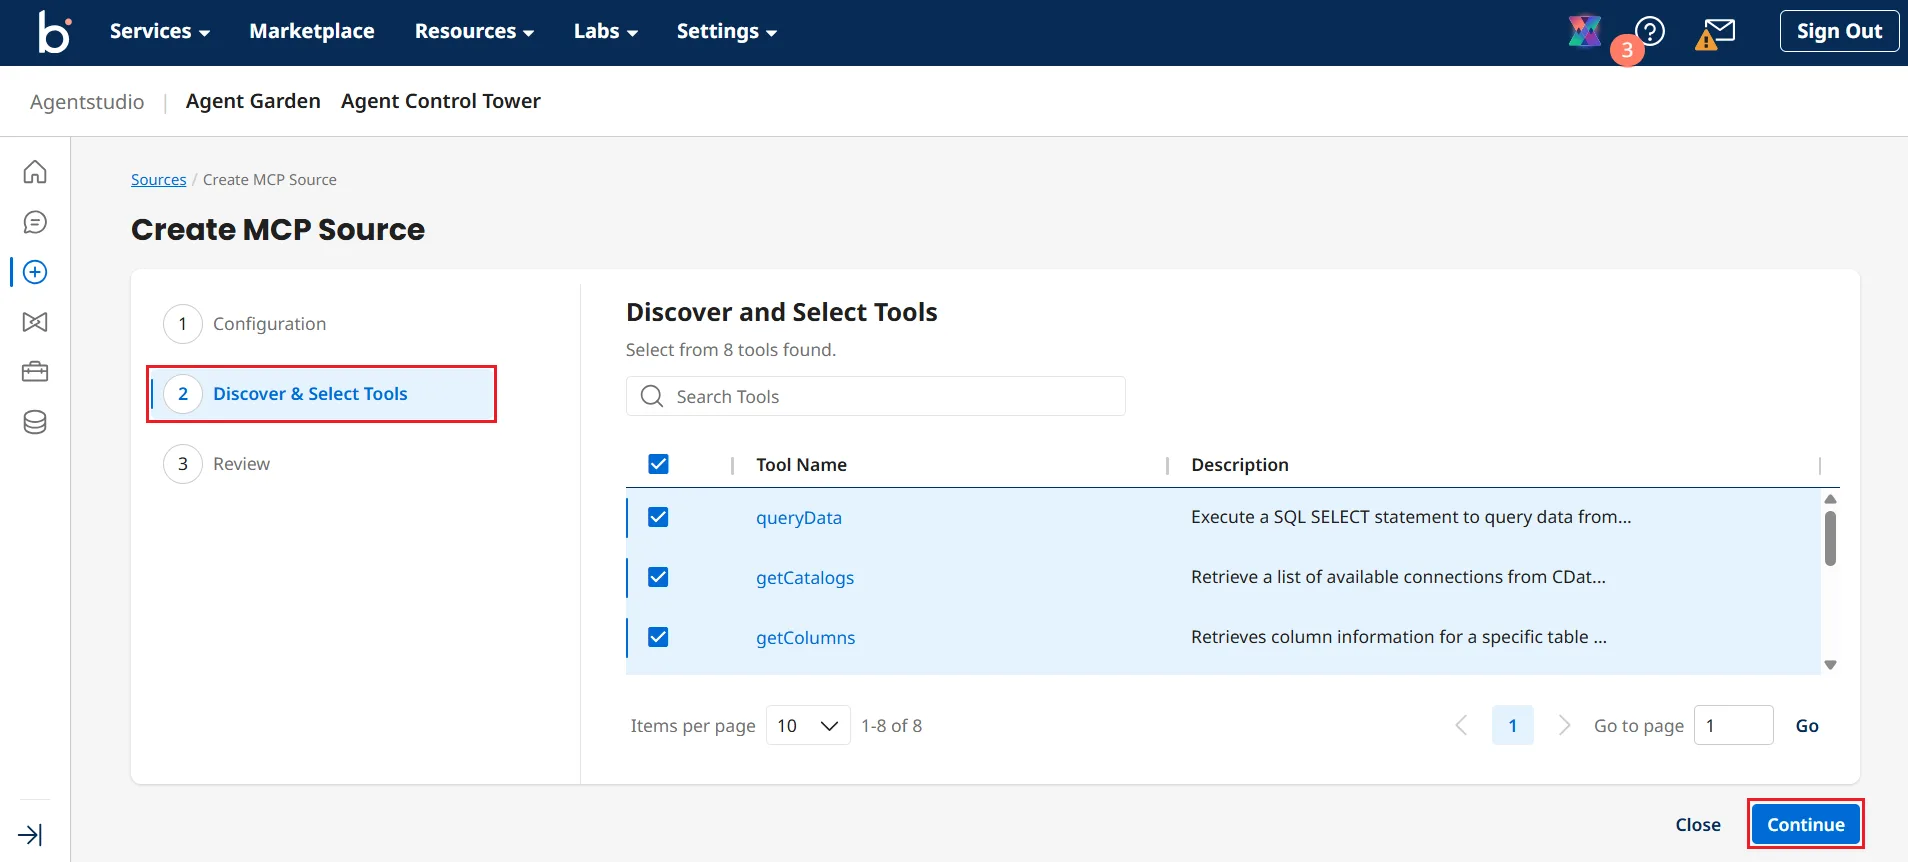This screenshot has height=862, width=1908.
Task: Toggle the select-all tools header checkbox
Action: point(658,464)
